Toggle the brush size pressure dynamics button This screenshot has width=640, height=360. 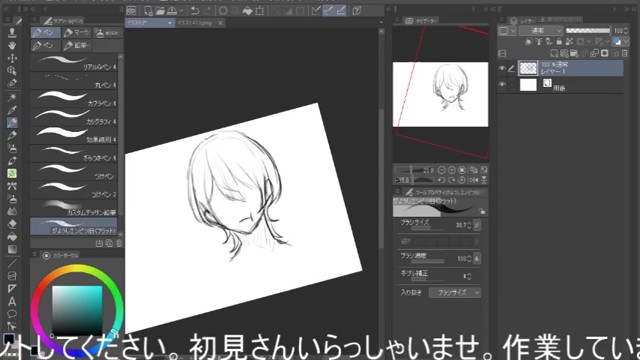477,225
